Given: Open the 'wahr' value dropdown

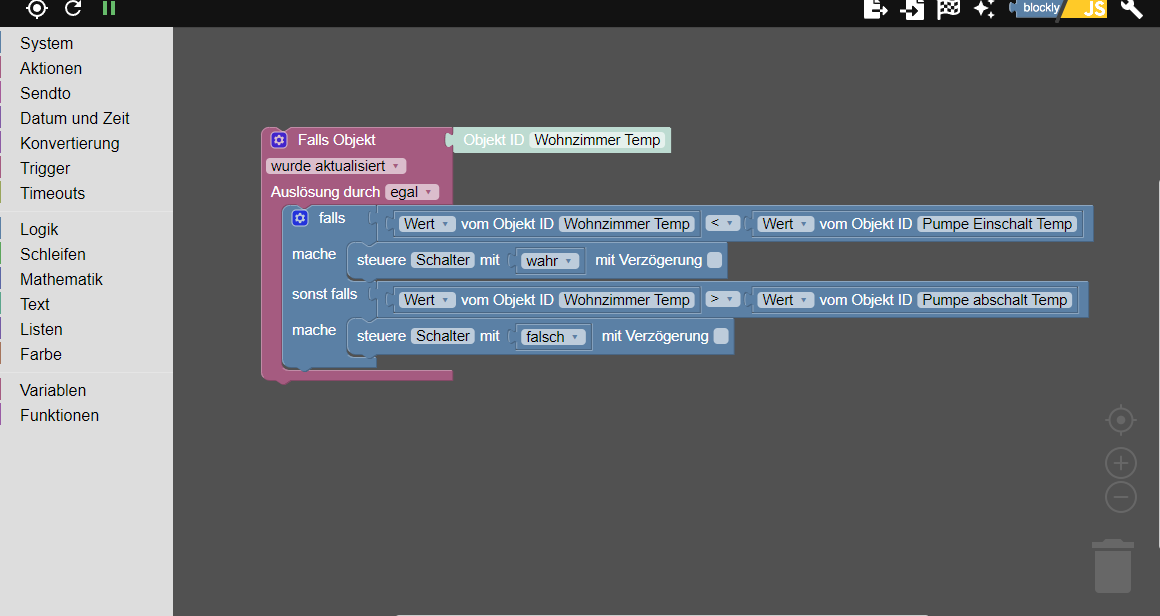Looking at the screenshot, I should point(550,261).
